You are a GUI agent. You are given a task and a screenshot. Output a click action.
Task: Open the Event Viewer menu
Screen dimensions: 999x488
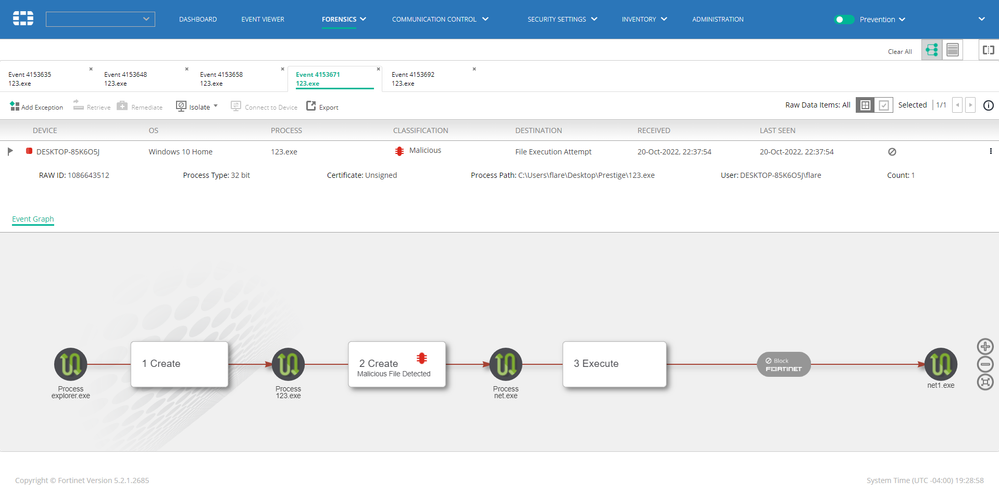(x=262, y=20)
